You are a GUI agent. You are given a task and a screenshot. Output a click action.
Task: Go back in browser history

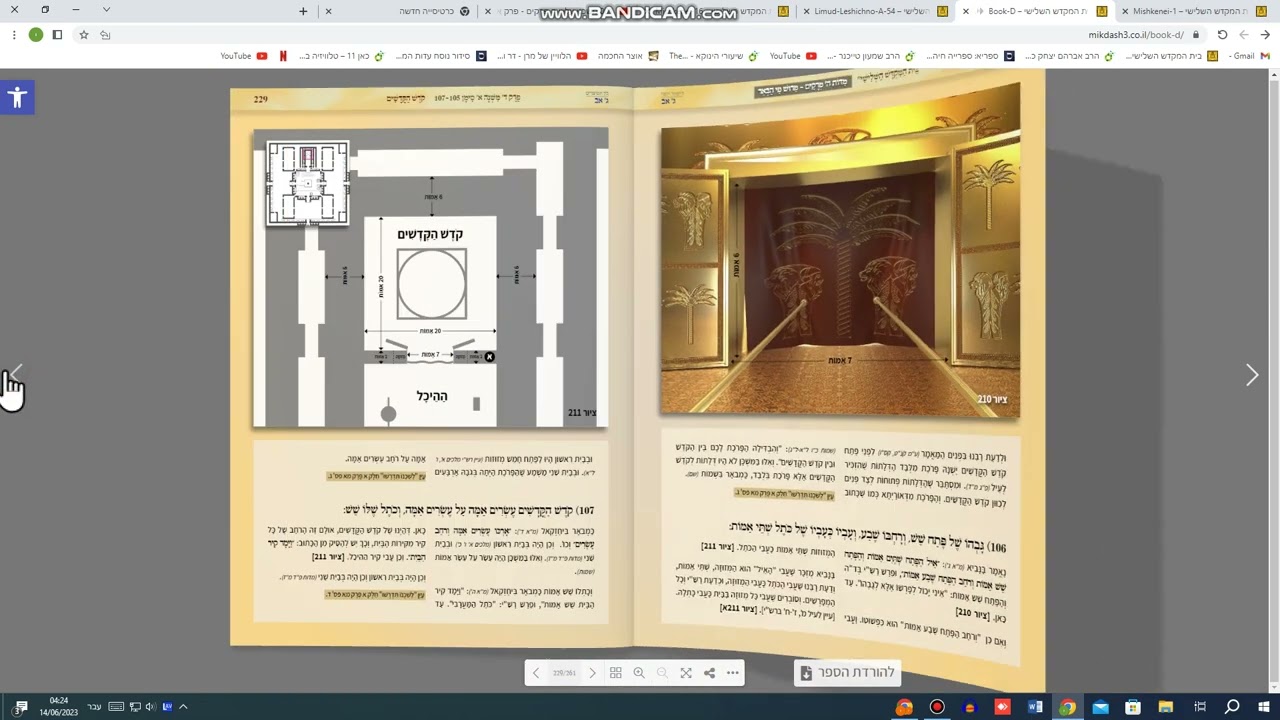(1266, 35)
